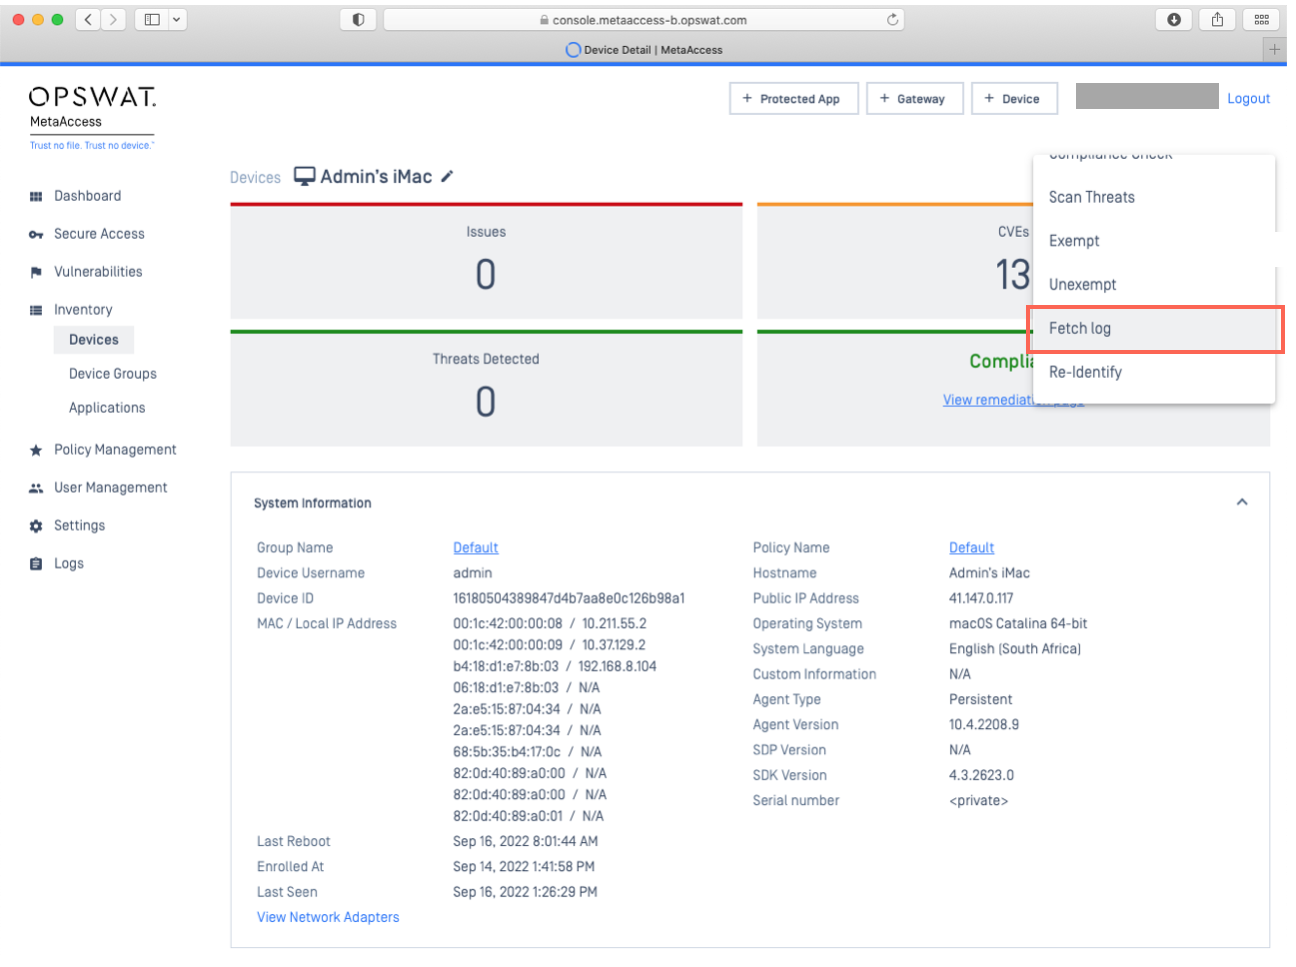Click the Logs clipboard icon
This screenshot has height=967, width=1296.
click(36, 565)
